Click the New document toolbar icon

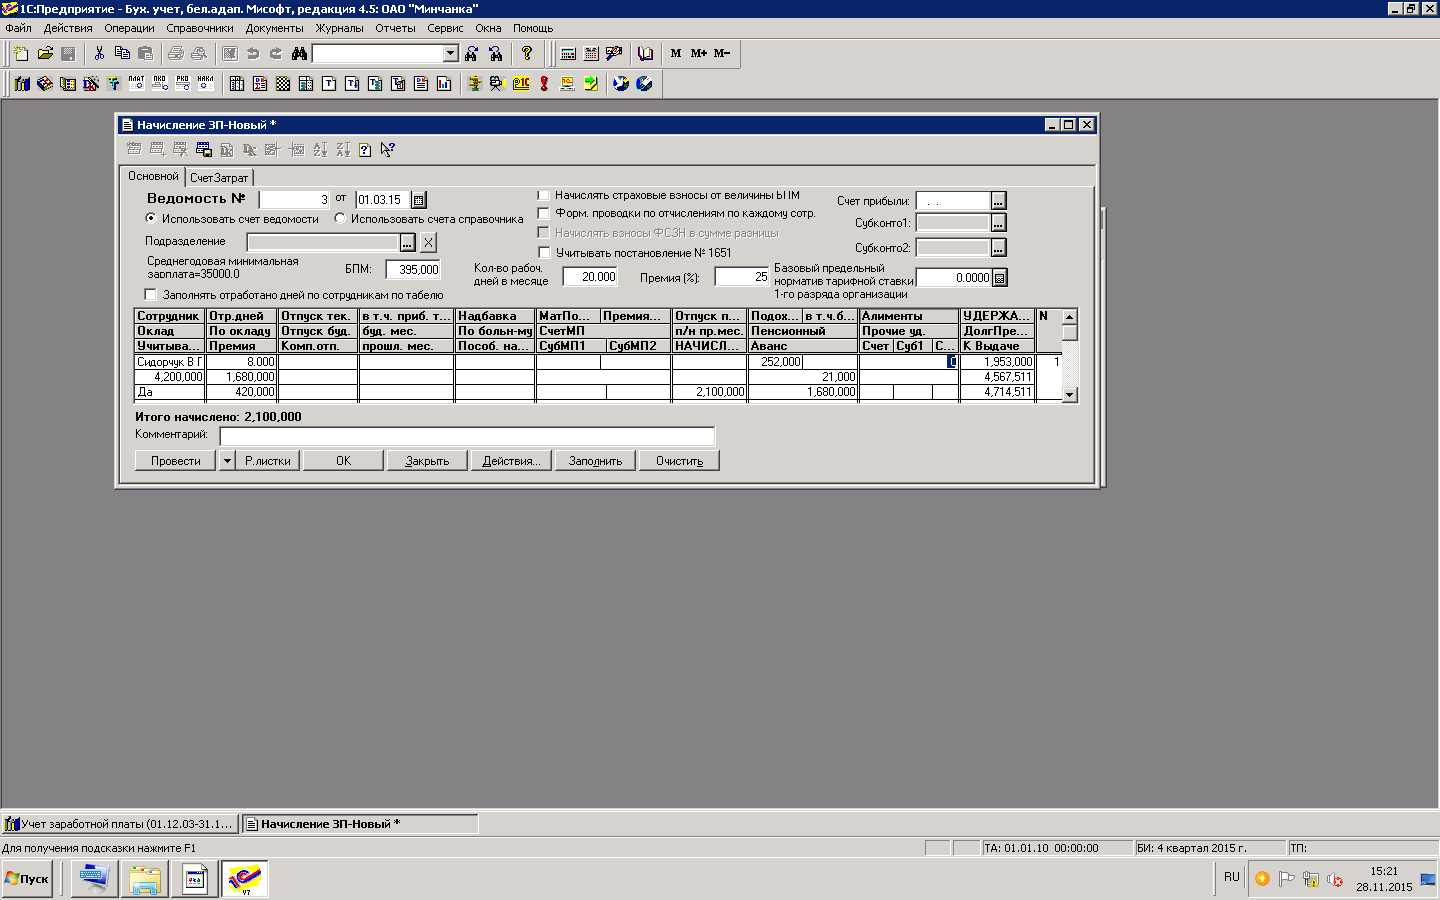point(21,53)
